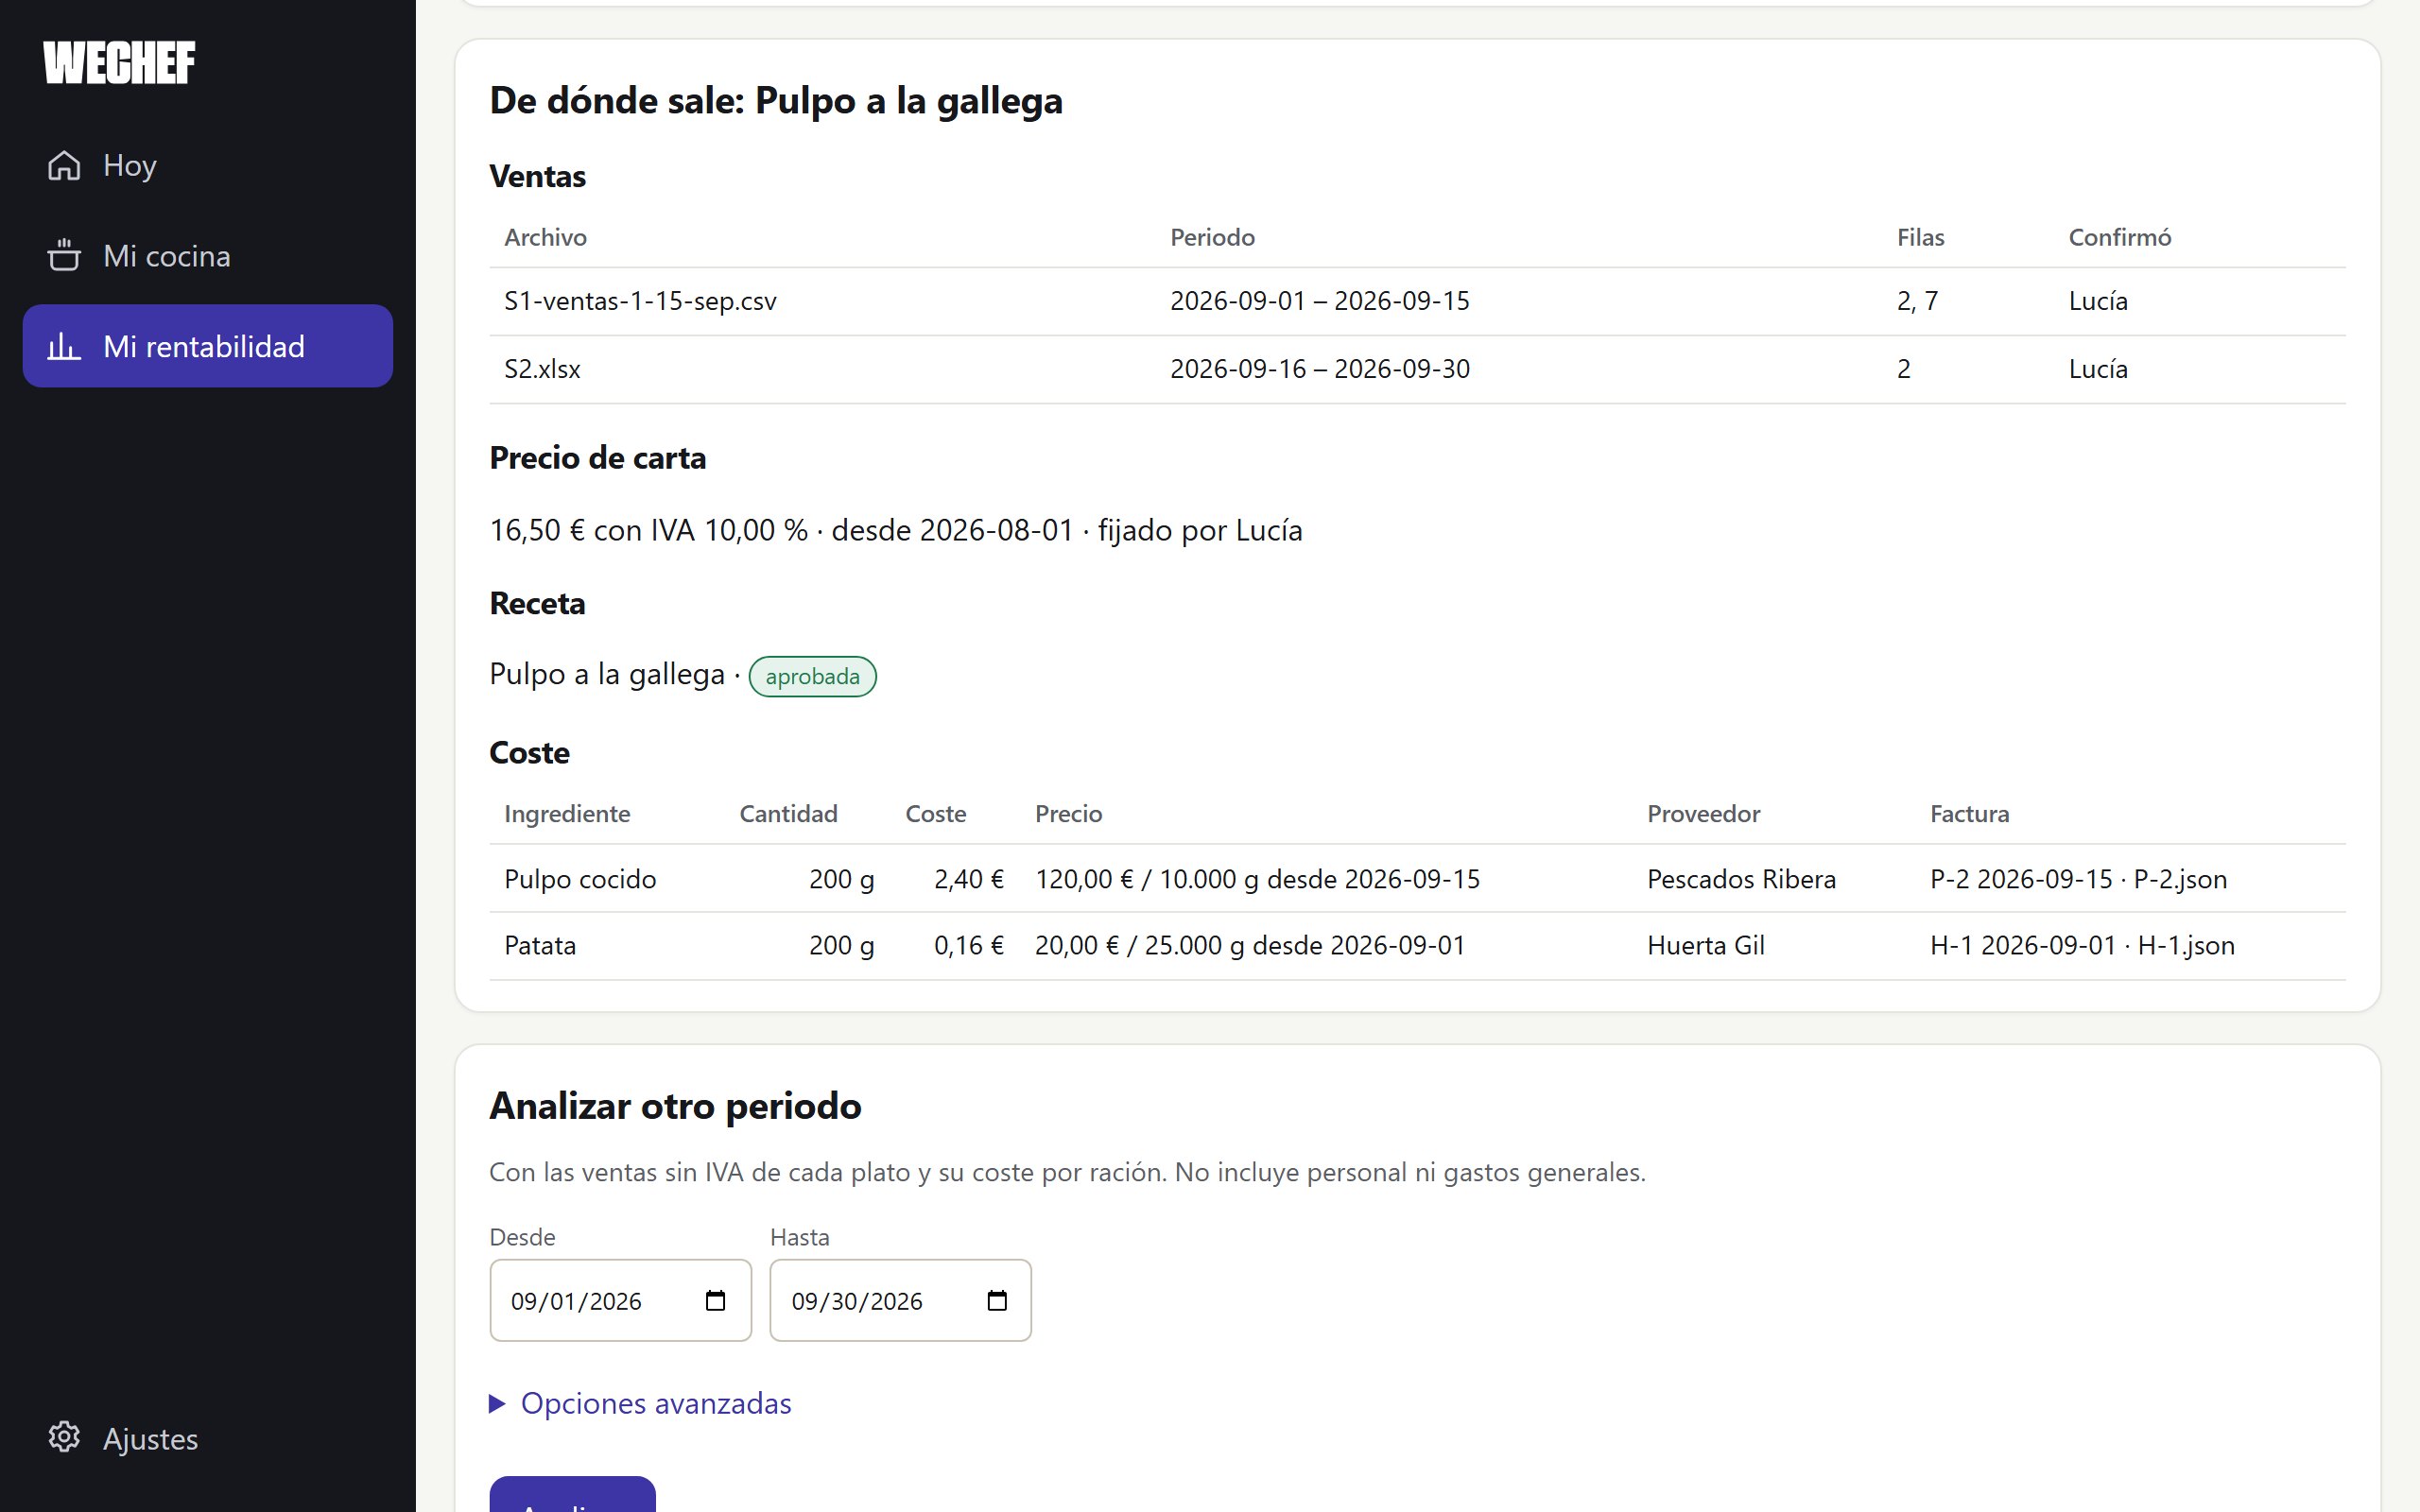
Task: Click the WECHEF logo
Action: click(119, 63)
